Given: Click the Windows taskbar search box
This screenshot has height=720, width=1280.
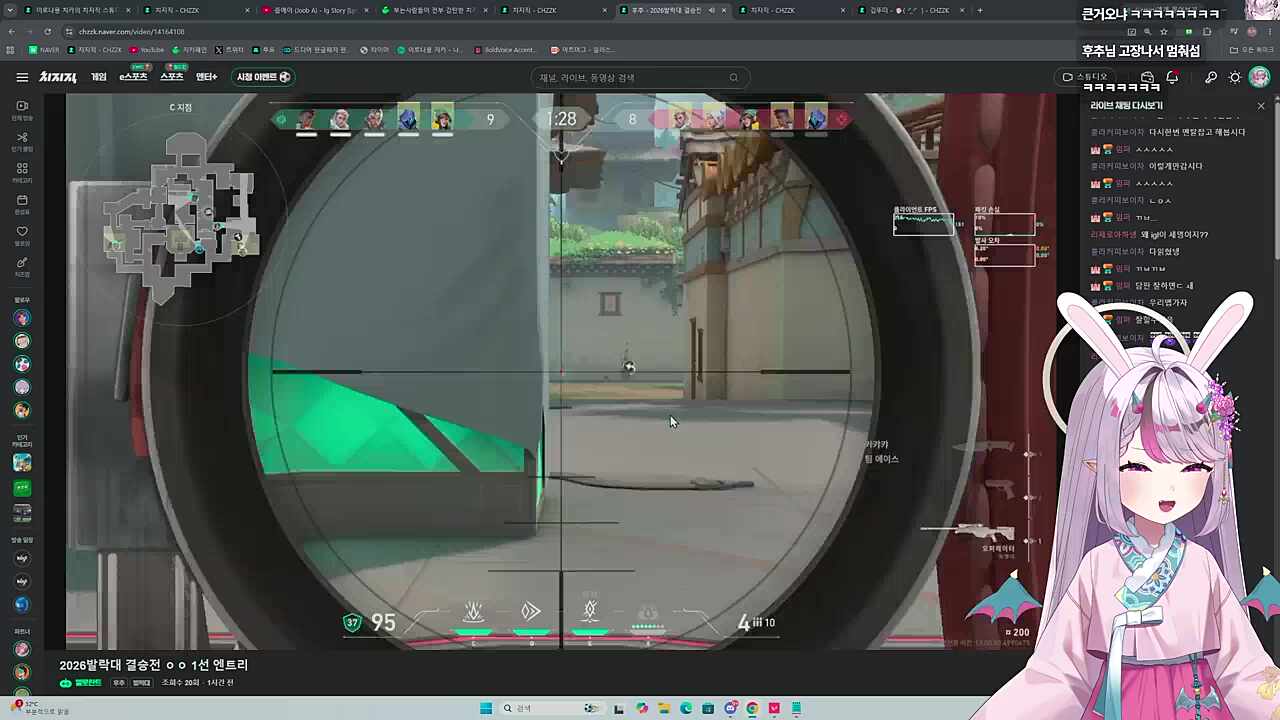Looking at the screenshot, I should (x=550, y=708).
